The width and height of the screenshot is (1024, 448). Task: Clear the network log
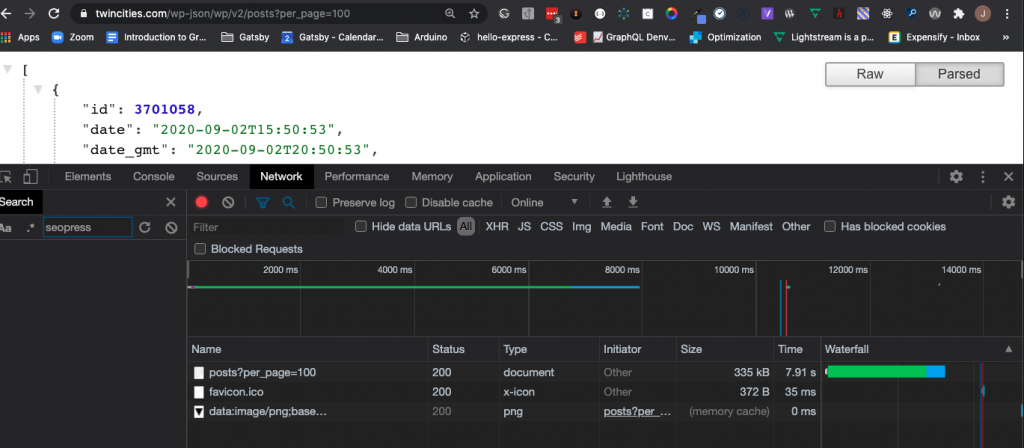point(228,202)
